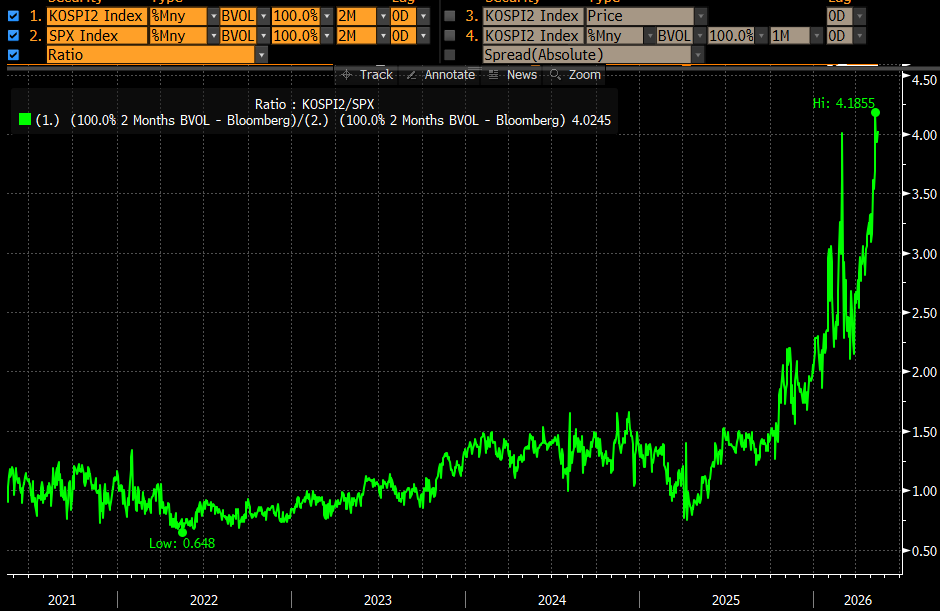The width and height of the screenshot is (940, 611).
Task: Open row 2 2M tenor dropdown arrow
Action: [383, 36]
